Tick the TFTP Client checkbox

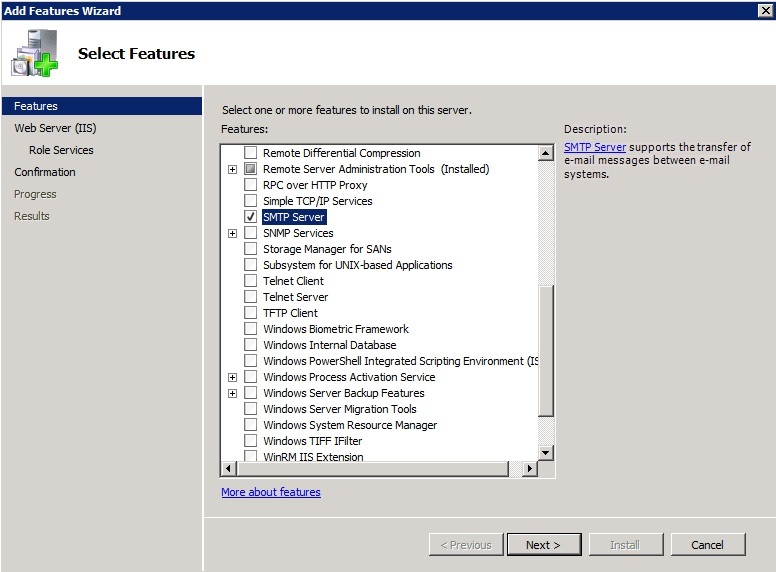251,313
